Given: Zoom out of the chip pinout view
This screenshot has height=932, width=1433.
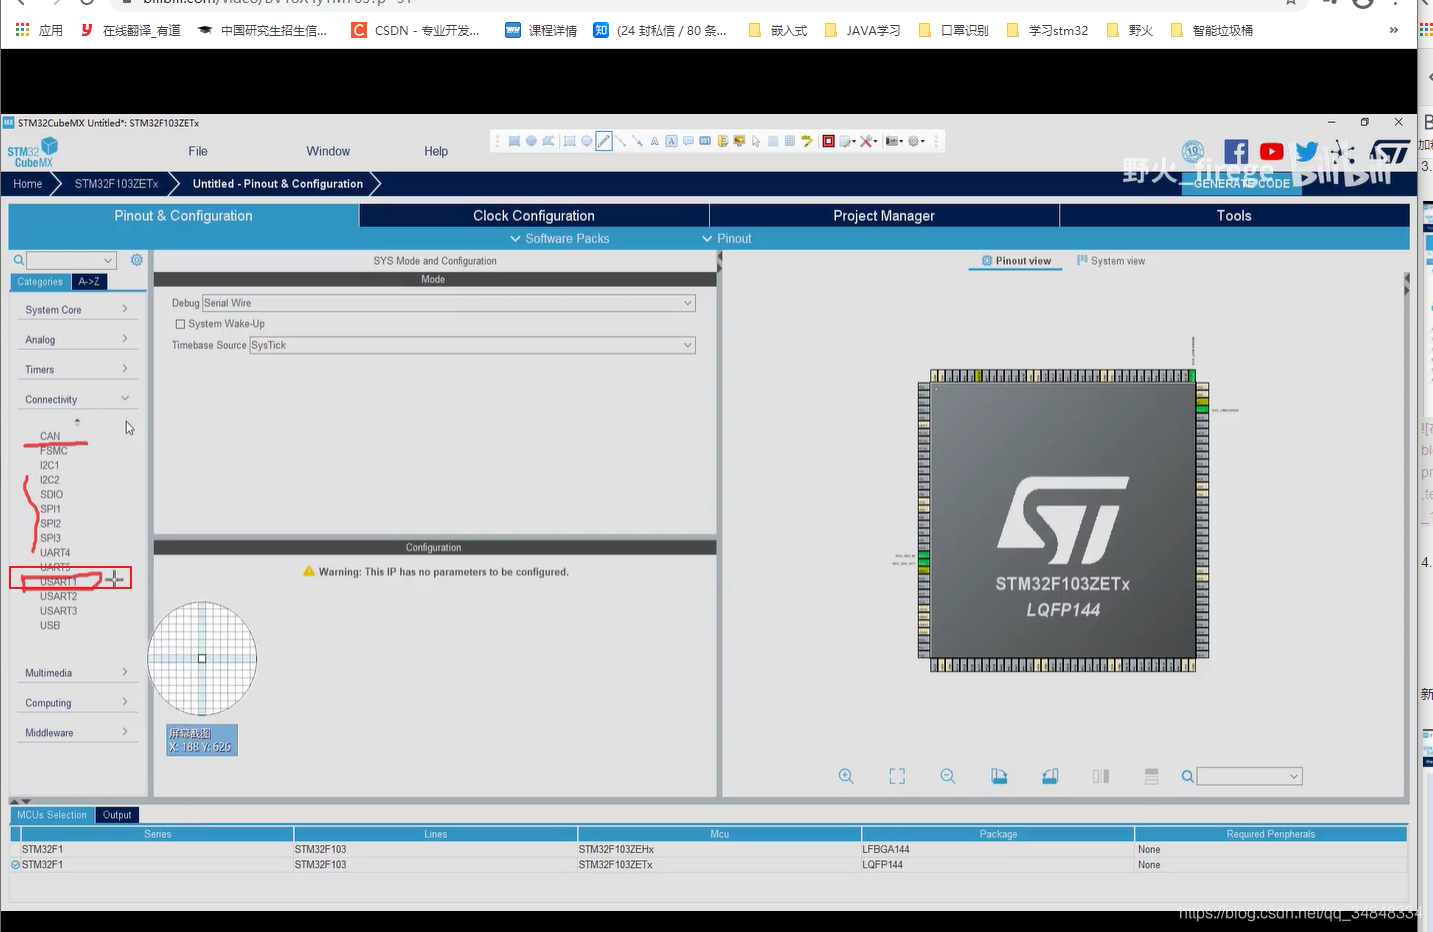Looking at the screenshot, I should point(948,776).
